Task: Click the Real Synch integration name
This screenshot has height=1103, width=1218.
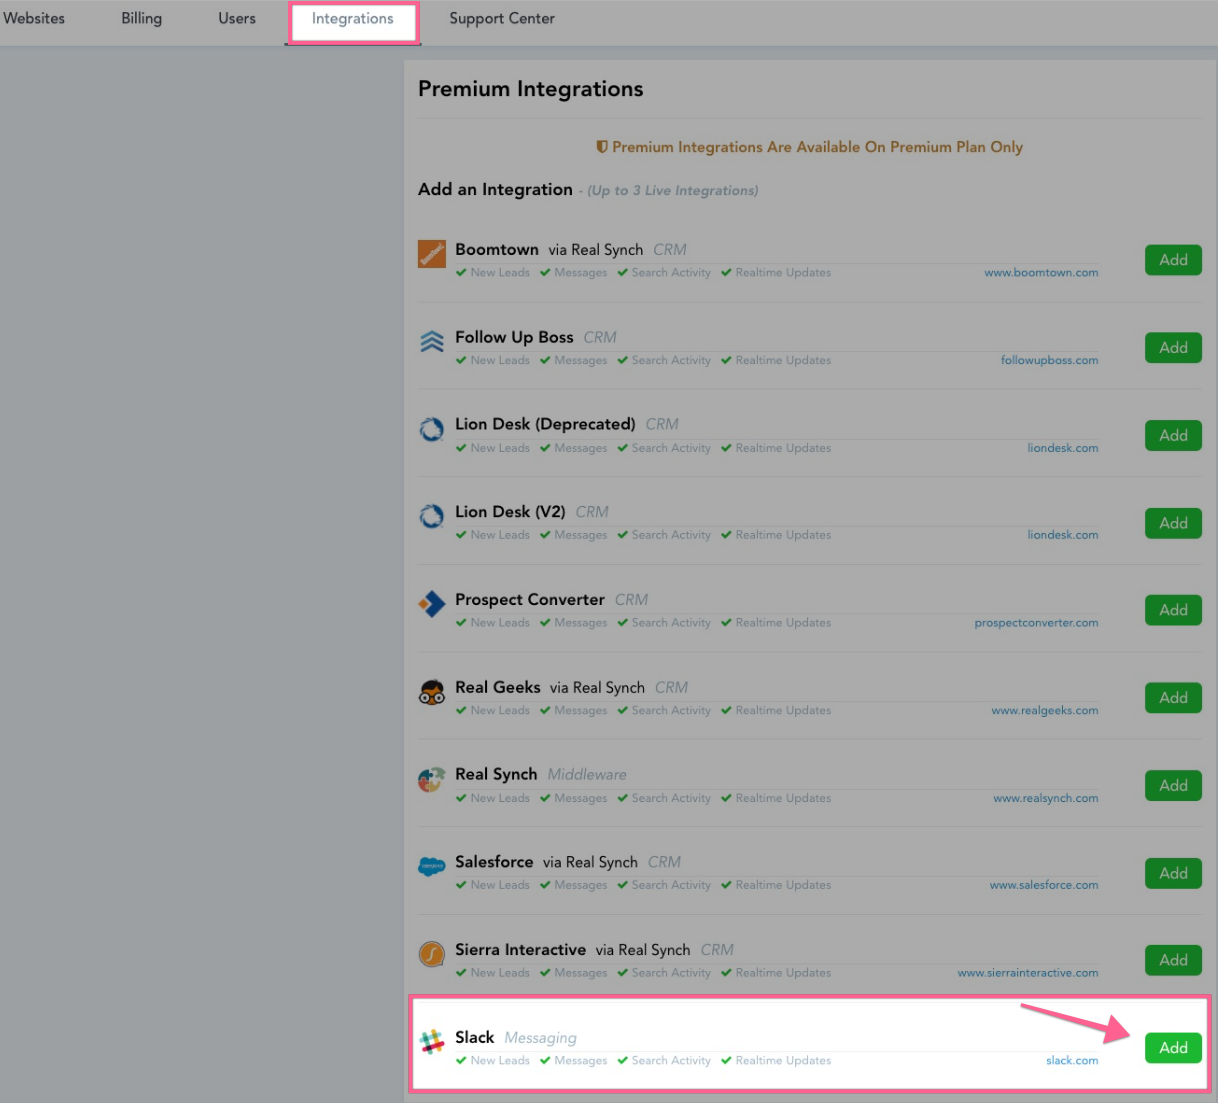Action: [496, 775]
